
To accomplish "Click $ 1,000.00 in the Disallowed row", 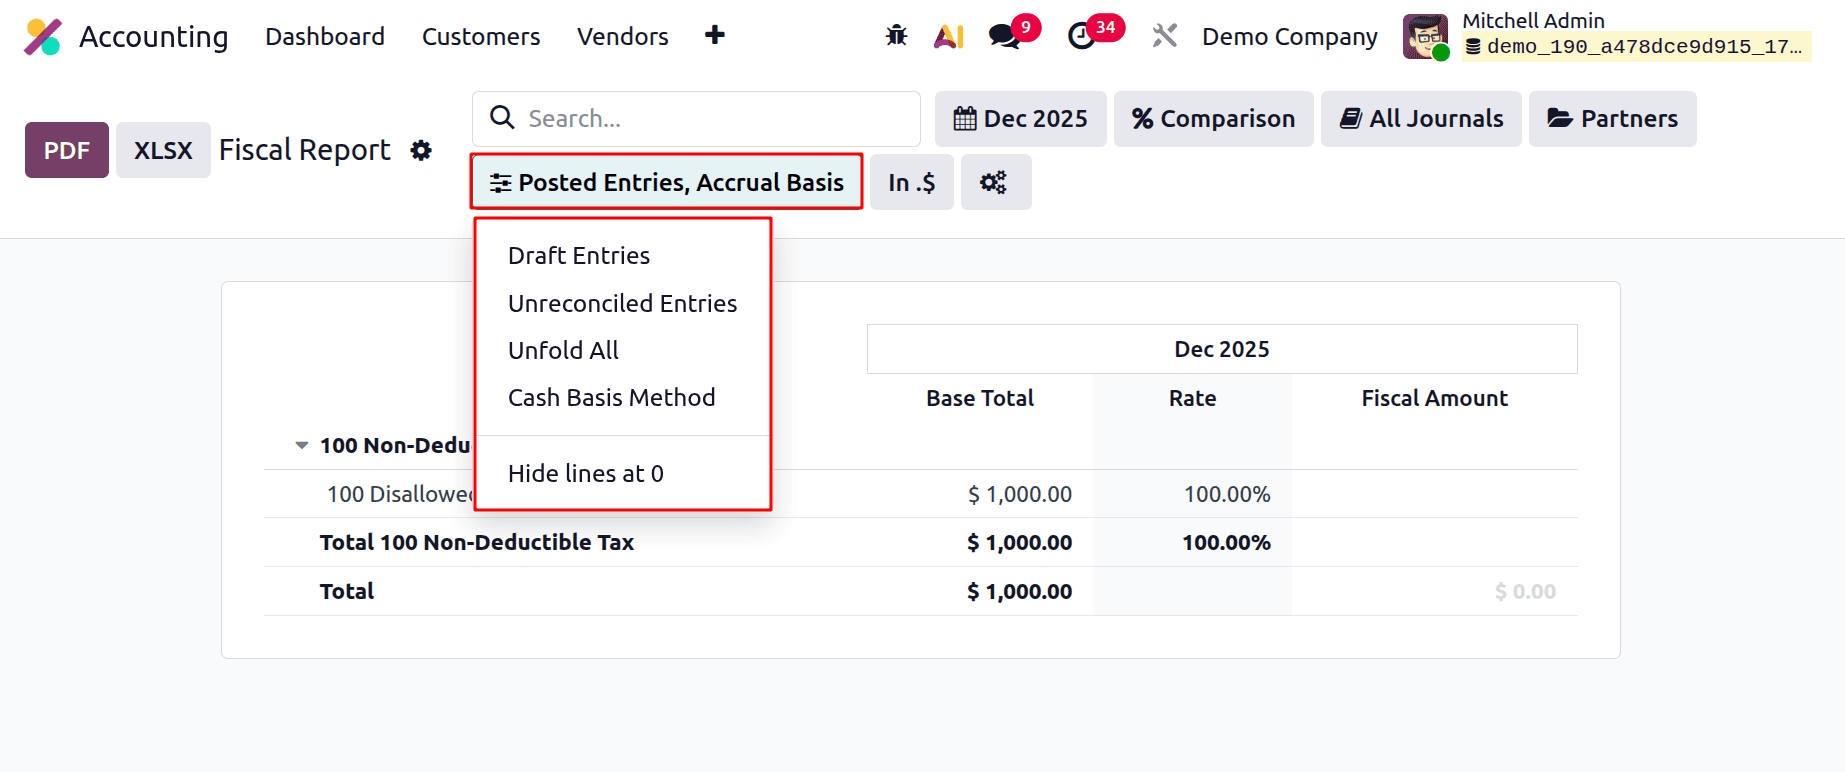I will point(1019,494).
